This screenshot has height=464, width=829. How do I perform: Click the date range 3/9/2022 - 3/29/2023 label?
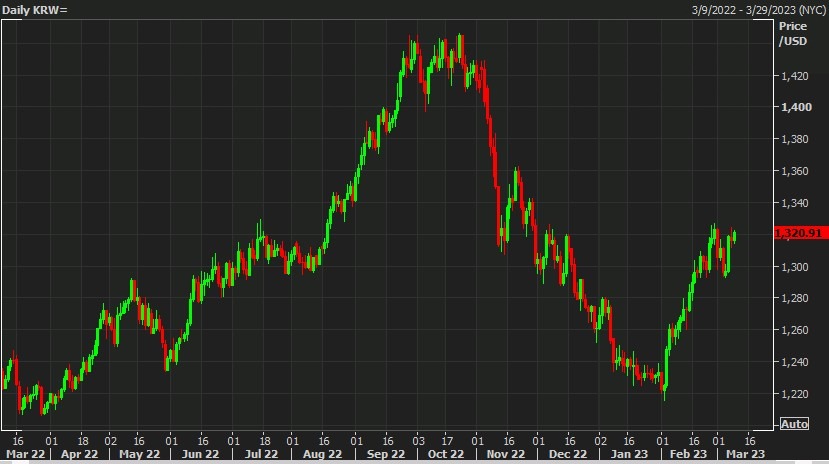tap(758, 10)
